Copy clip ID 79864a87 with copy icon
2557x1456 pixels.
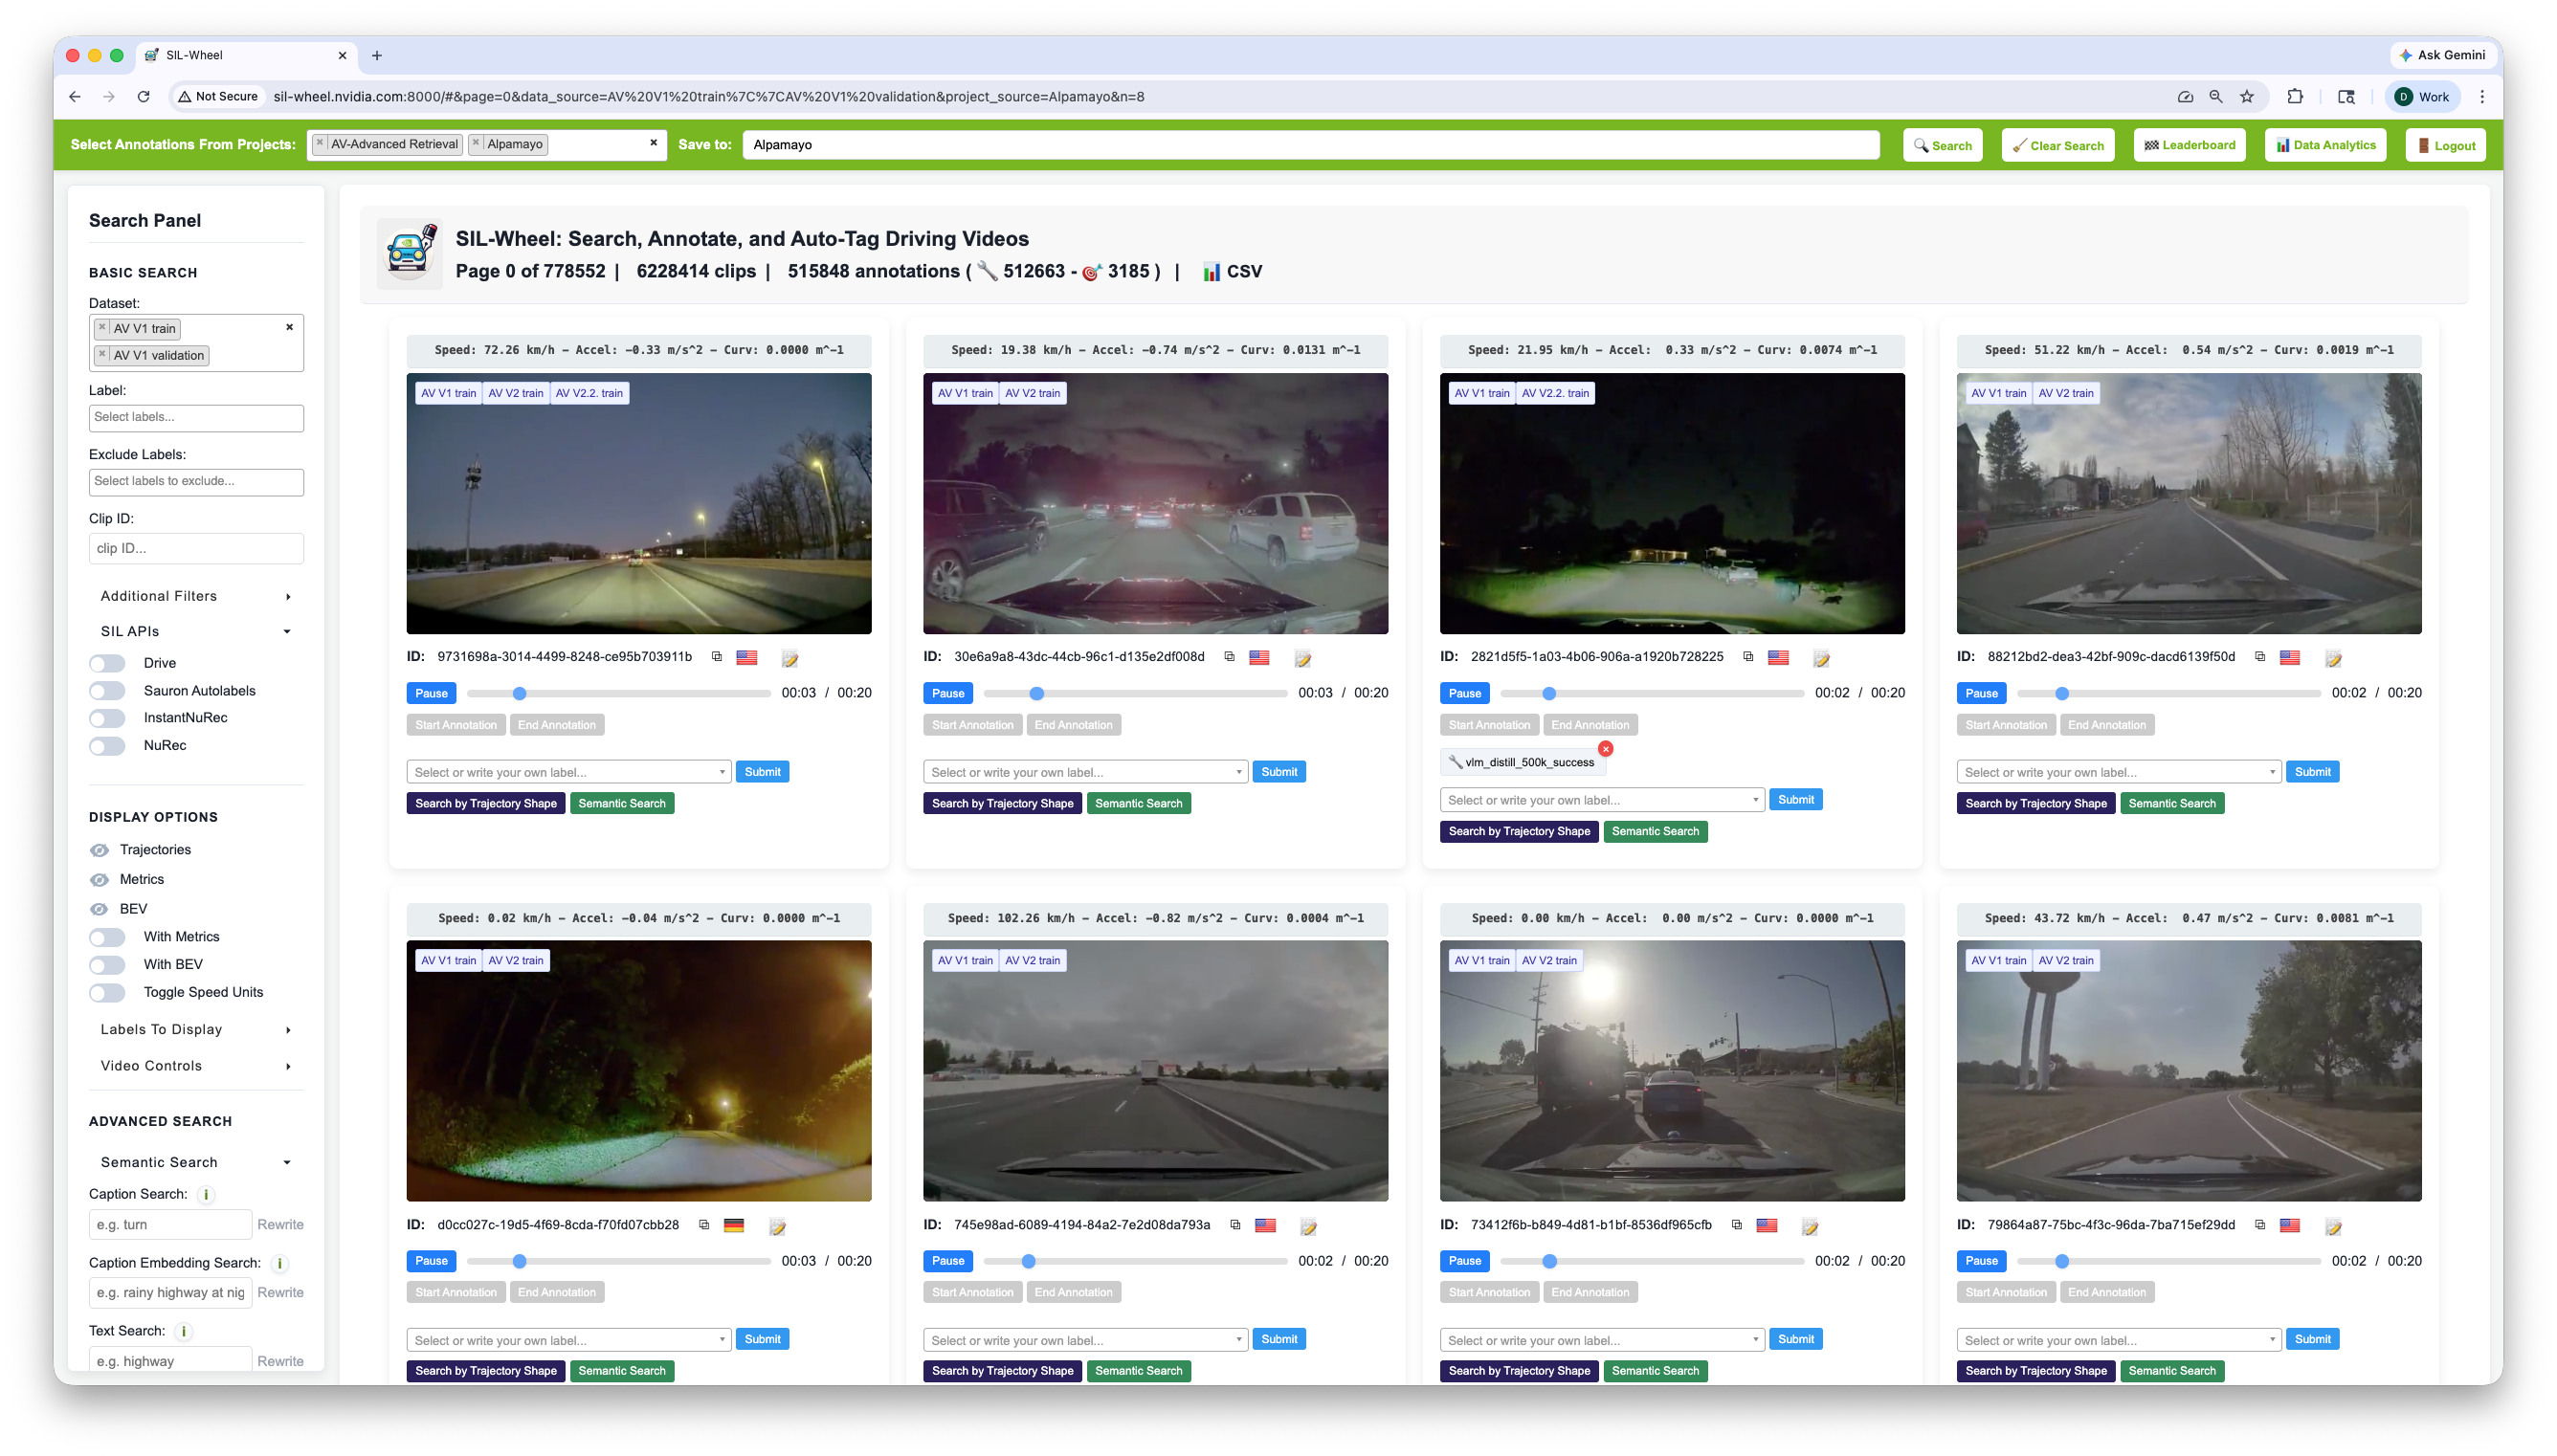[x=2259, y=1224]
